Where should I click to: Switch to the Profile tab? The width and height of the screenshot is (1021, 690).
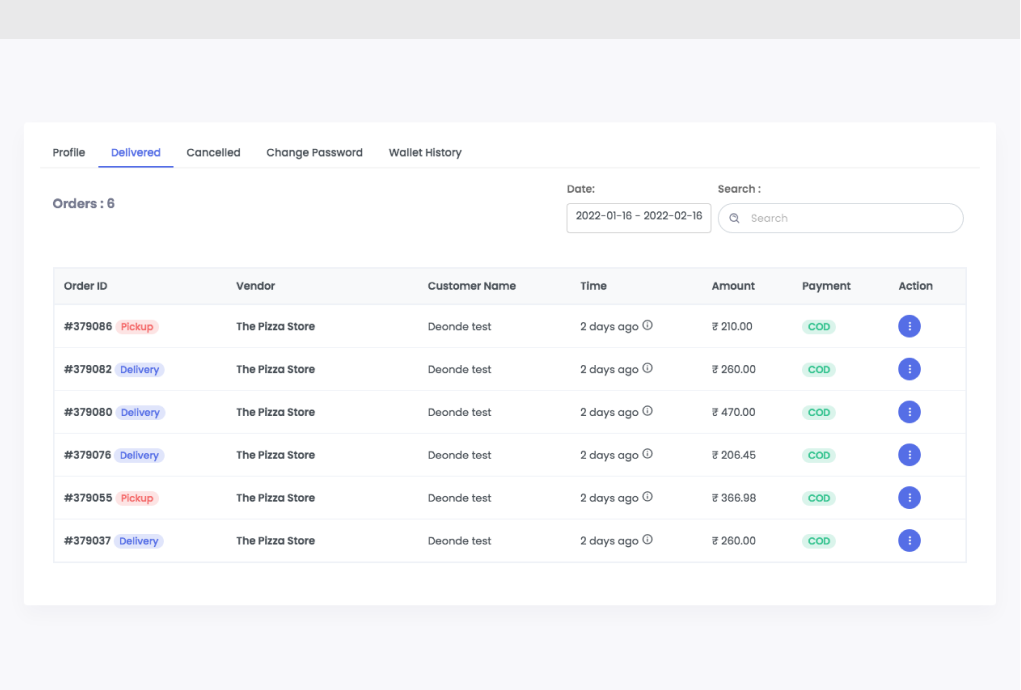68,152
